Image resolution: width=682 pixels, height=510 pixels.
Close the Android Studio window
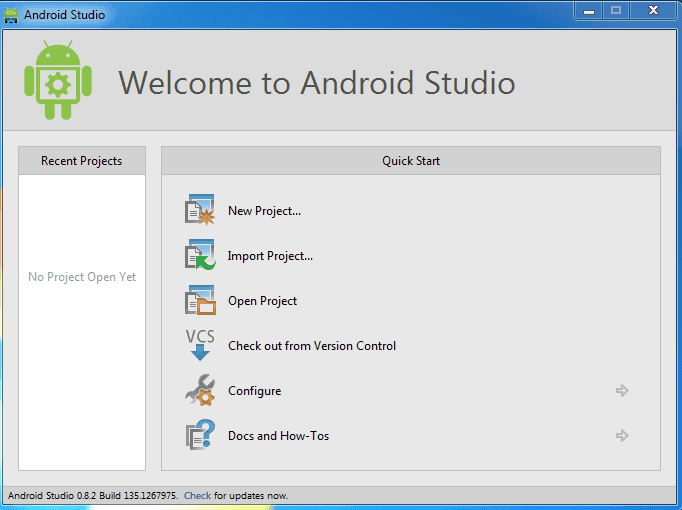coord(653,11)
